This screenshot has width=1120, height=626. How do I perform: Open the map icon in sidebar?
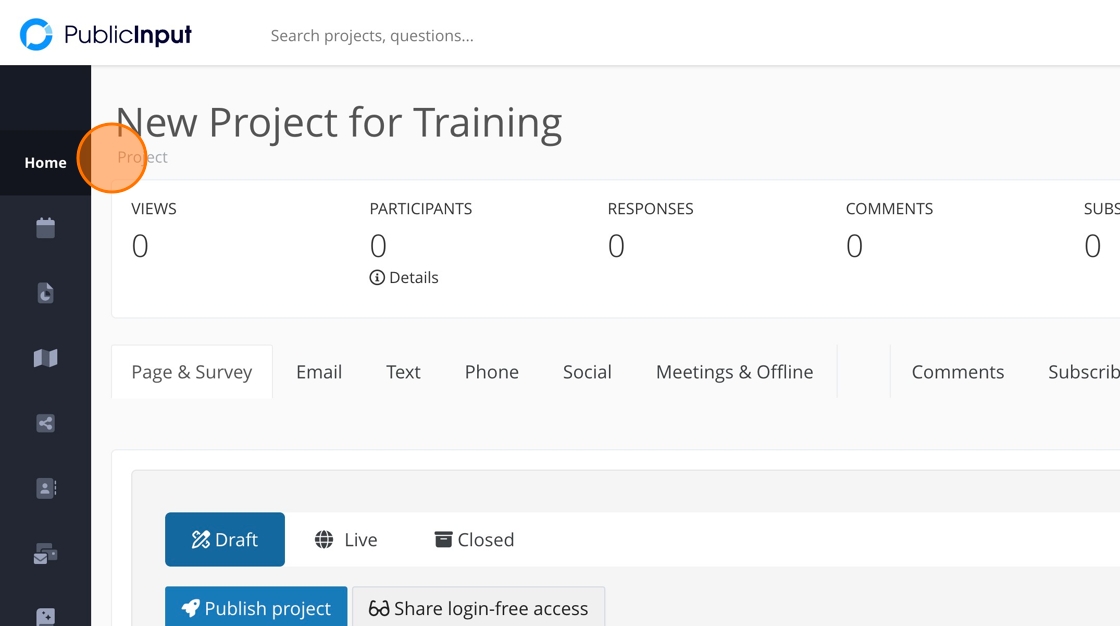coord(45,358)
